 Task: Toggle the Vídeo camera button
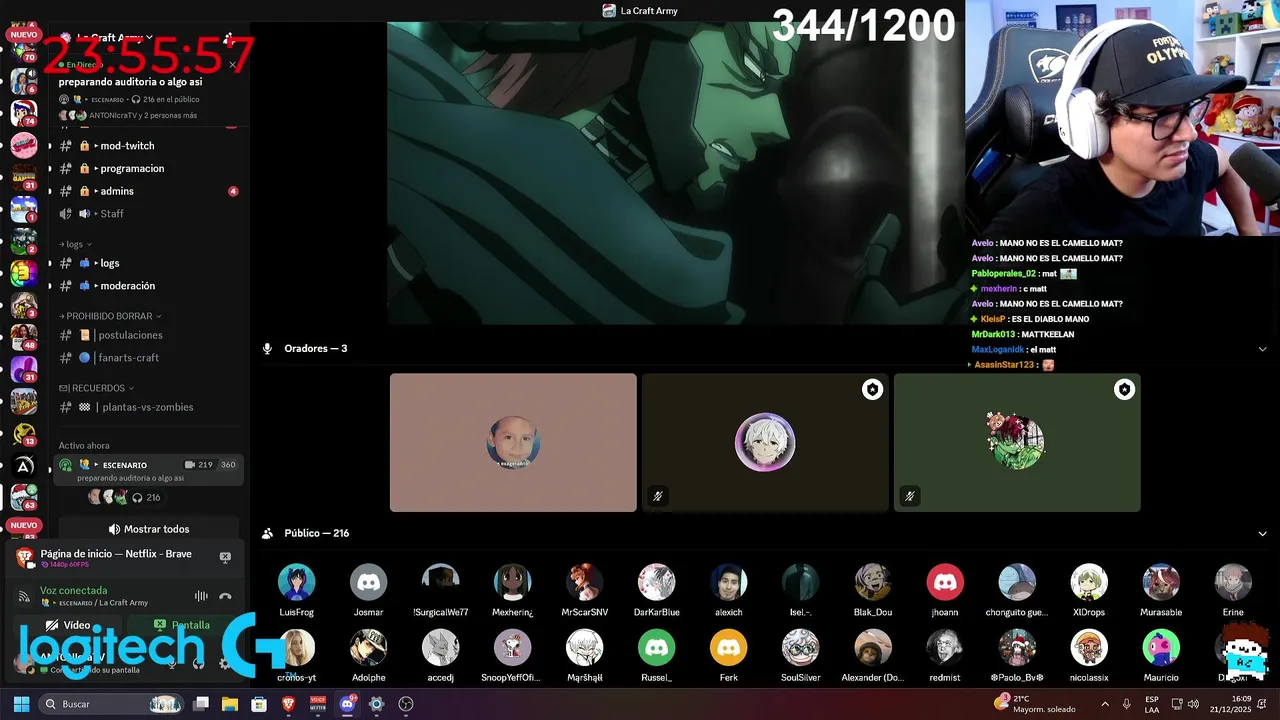coord(68,625)
